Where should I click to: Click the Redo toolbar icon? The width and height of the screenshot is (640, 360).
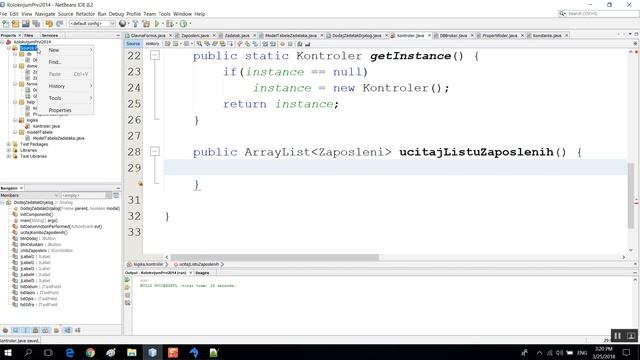(59, 24)
